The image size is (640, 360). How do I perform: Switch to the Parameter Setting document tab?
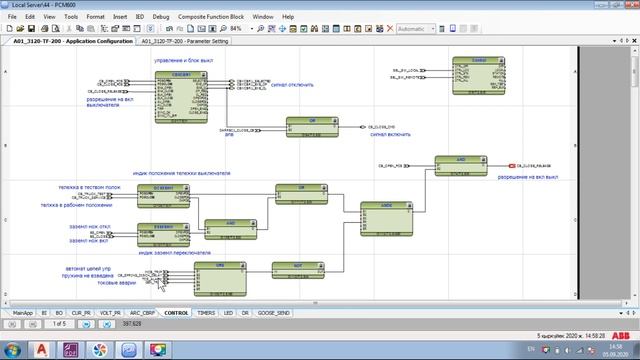[184, 41]
